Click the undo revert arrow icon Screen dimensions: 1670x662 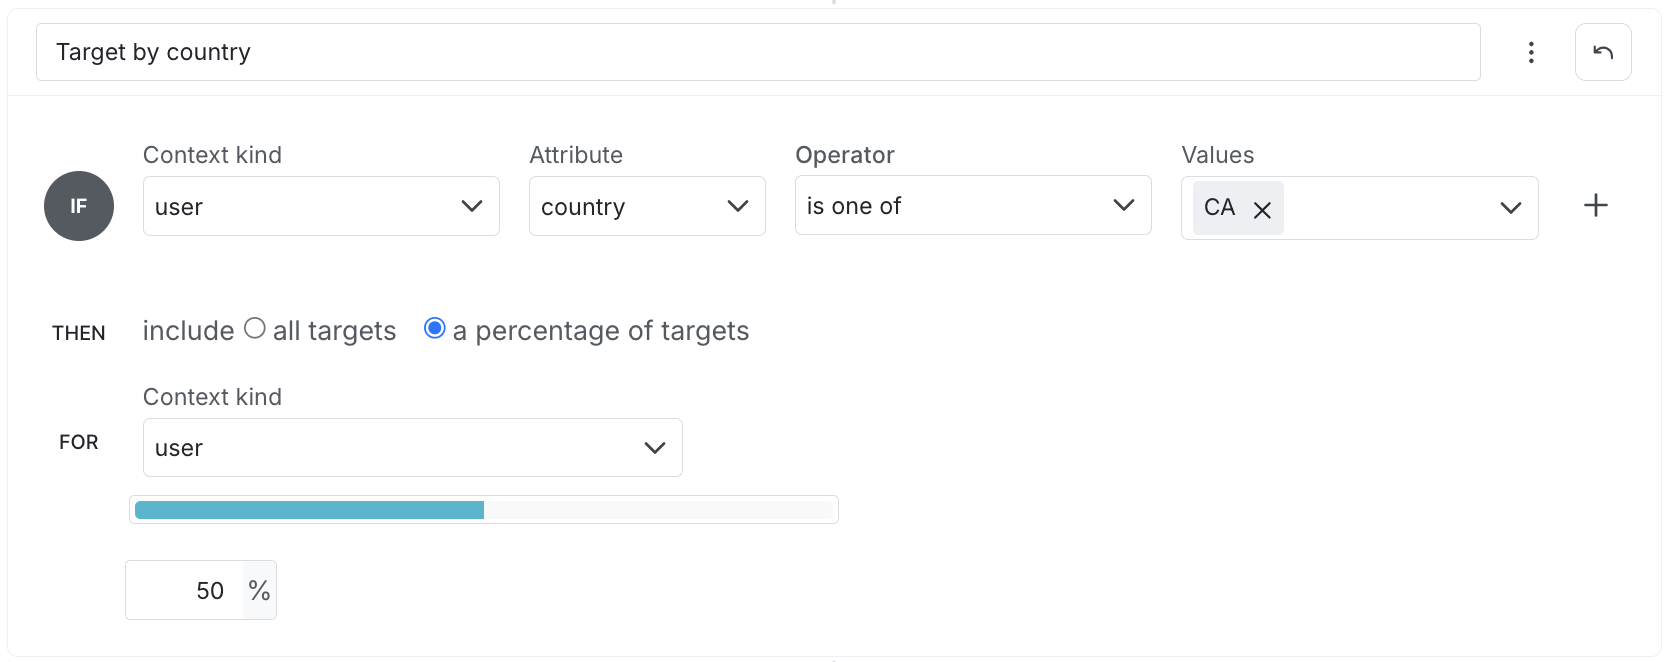[x=1603, y=51]
